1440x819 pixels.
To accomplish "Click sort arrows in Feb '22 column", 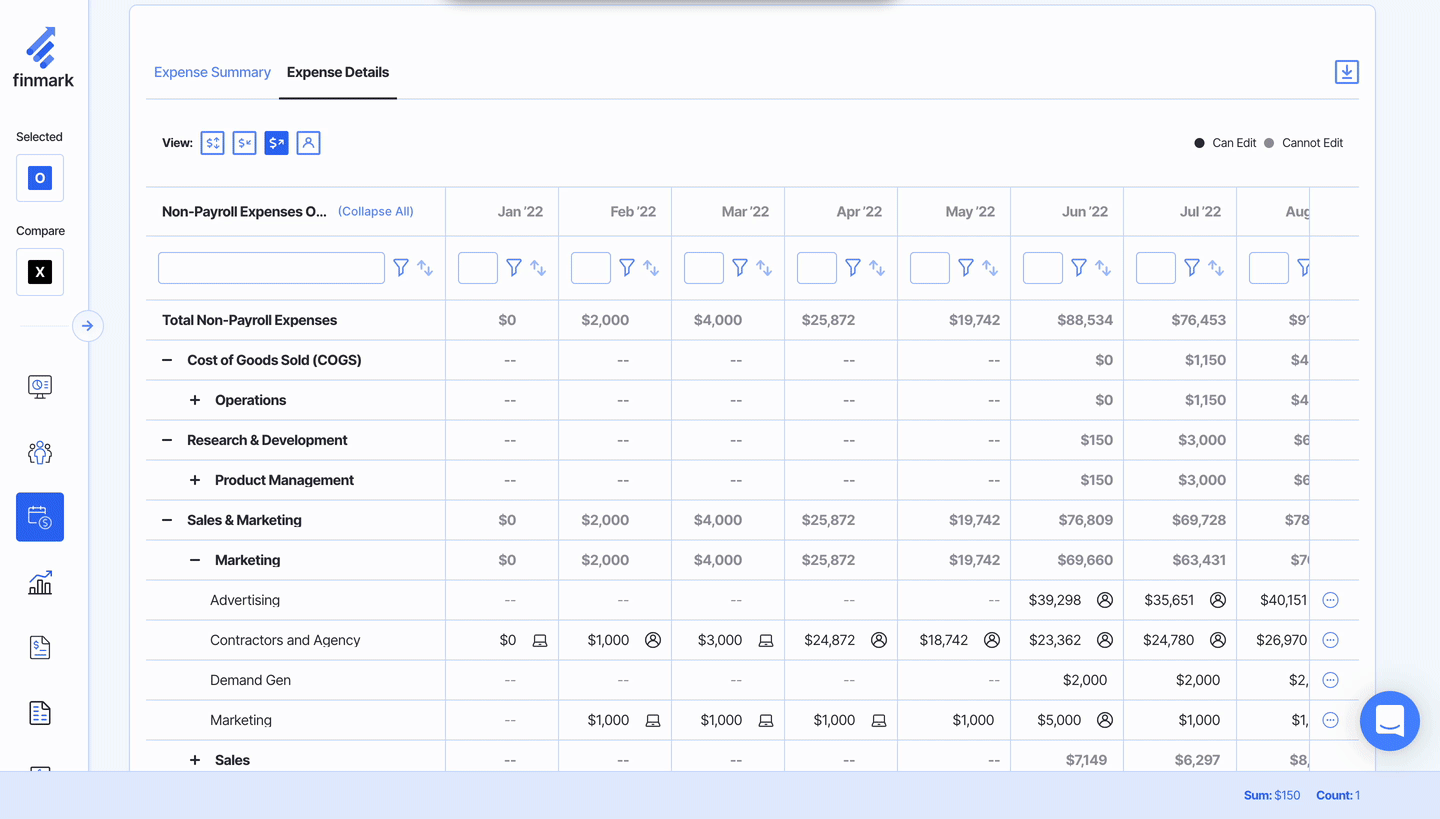I will click(x=651, y=268).
